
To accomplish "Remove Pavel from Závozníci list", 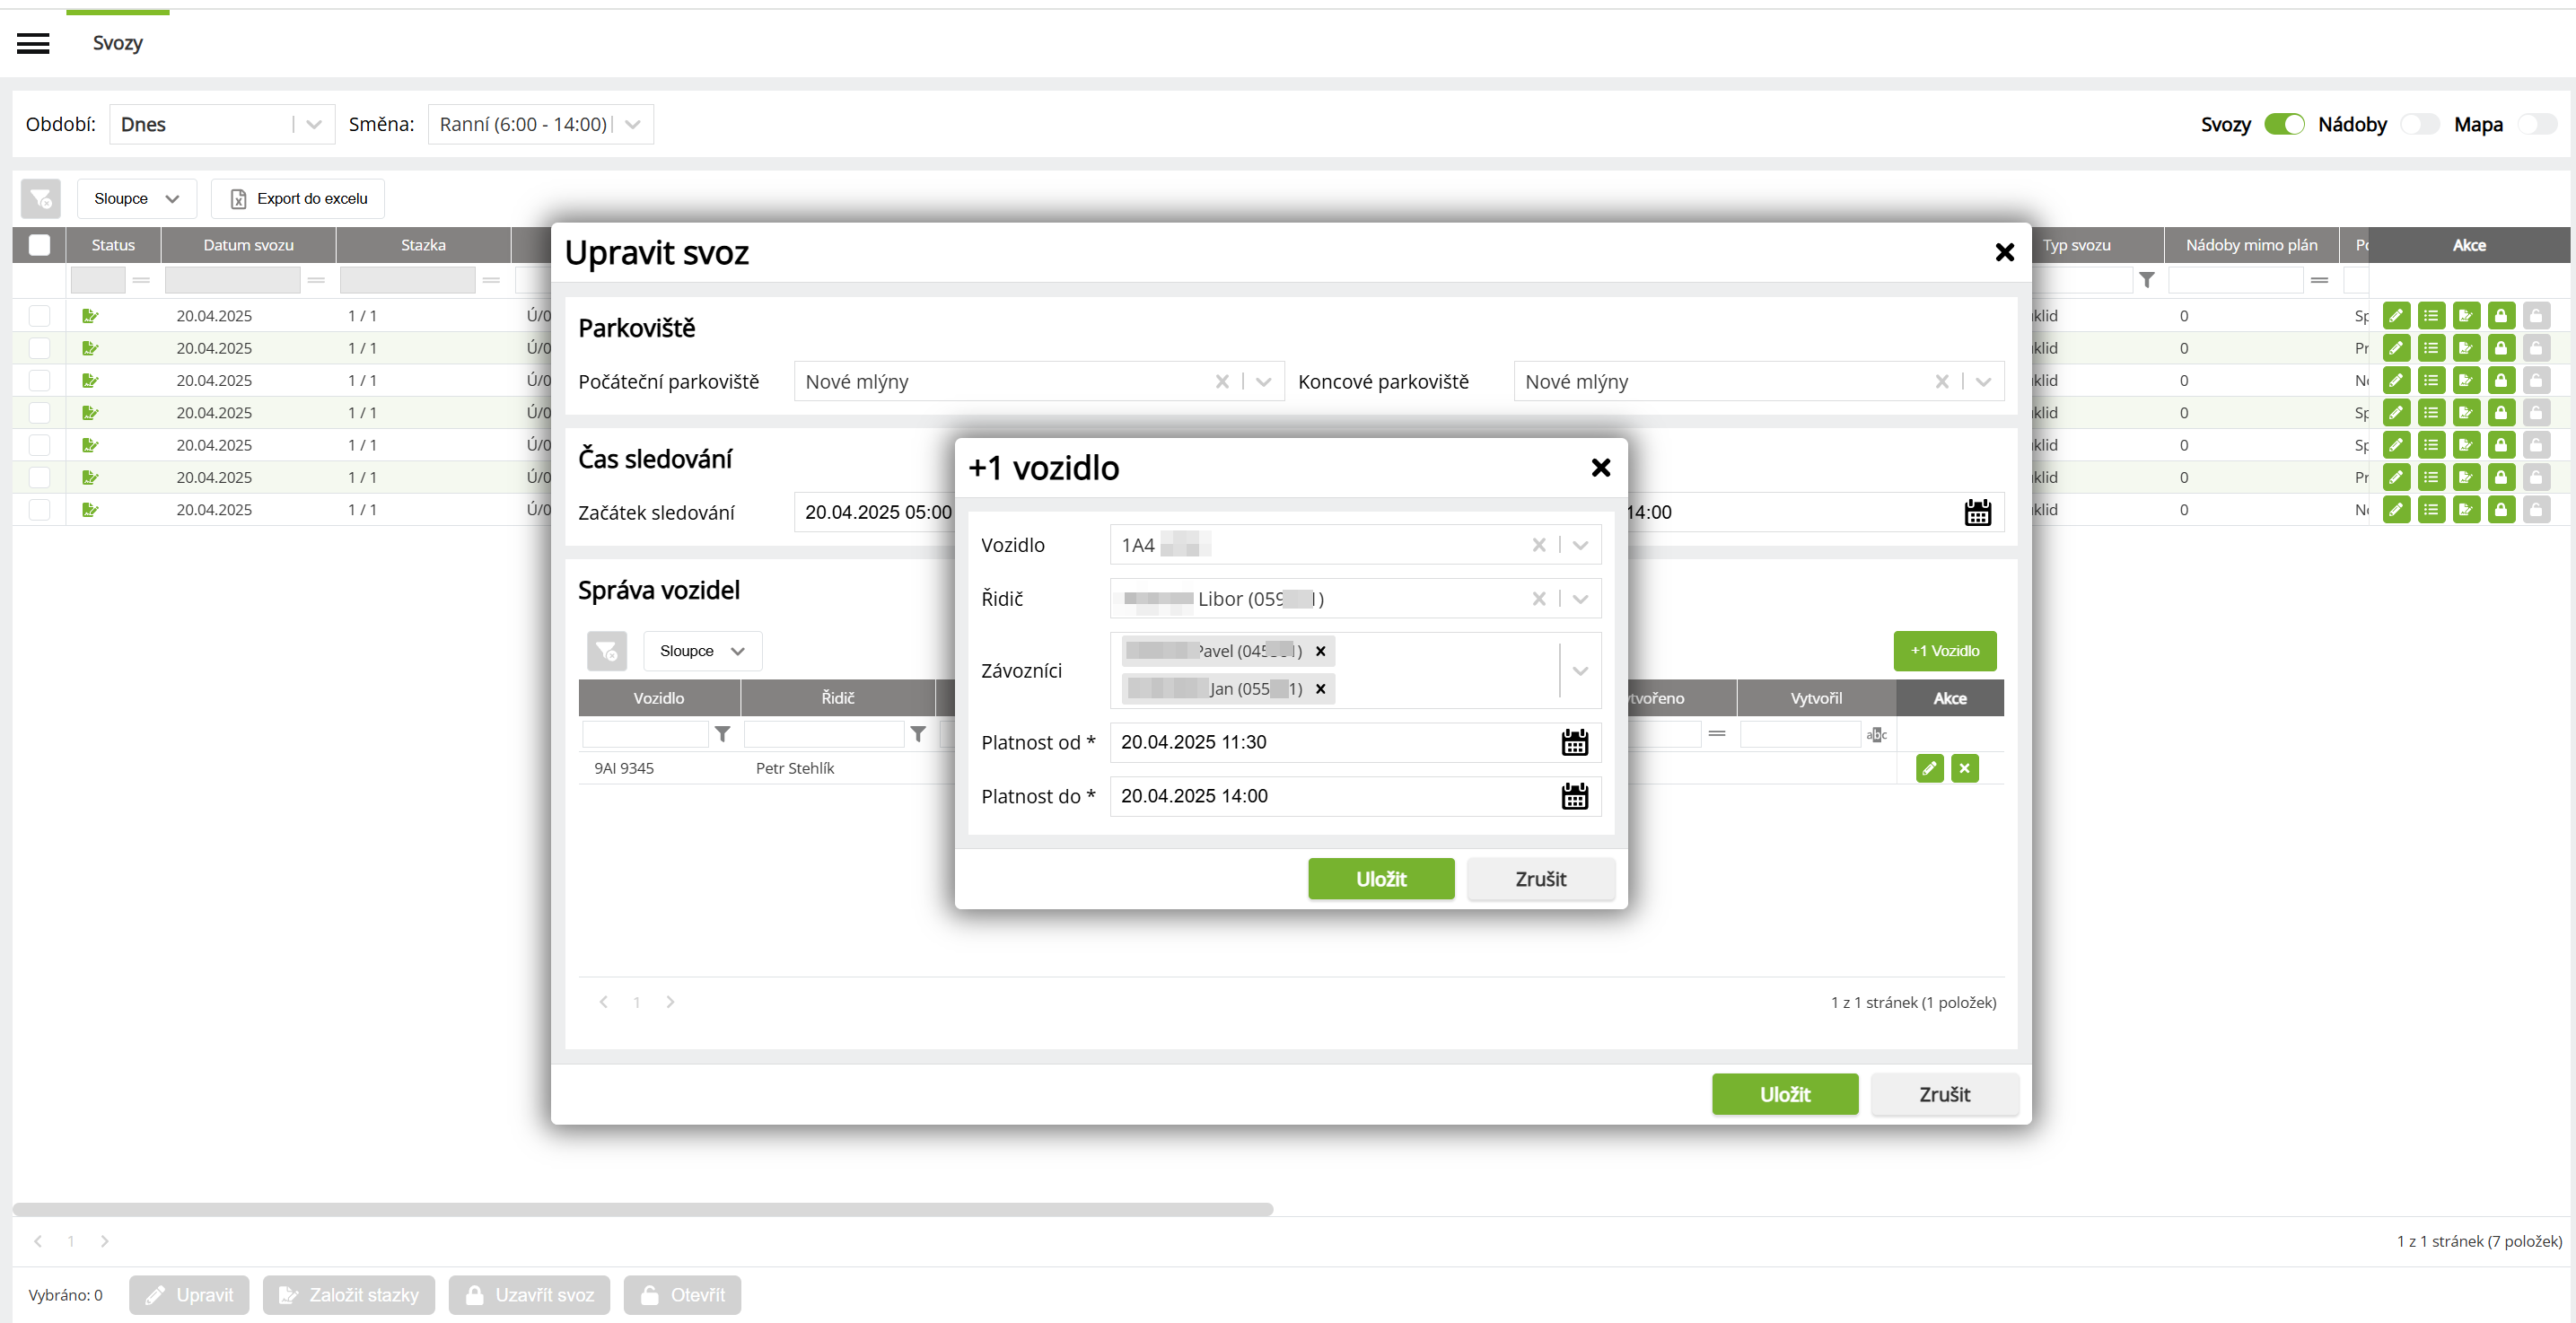I will (x=1320, y=651).
